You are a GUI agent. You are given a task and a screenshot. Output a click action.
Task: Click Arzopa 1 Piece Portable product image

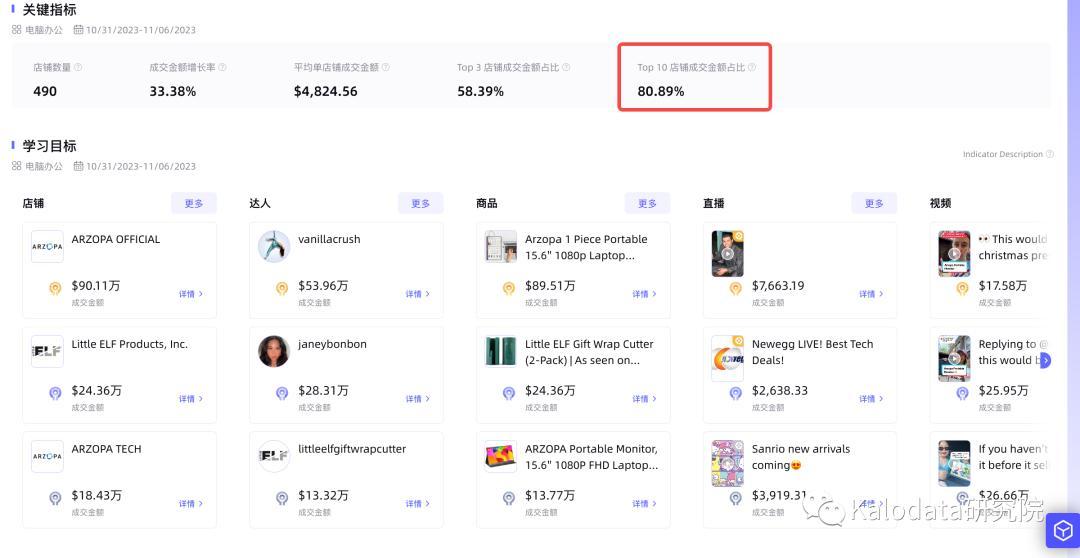click(x=501, y=247)
